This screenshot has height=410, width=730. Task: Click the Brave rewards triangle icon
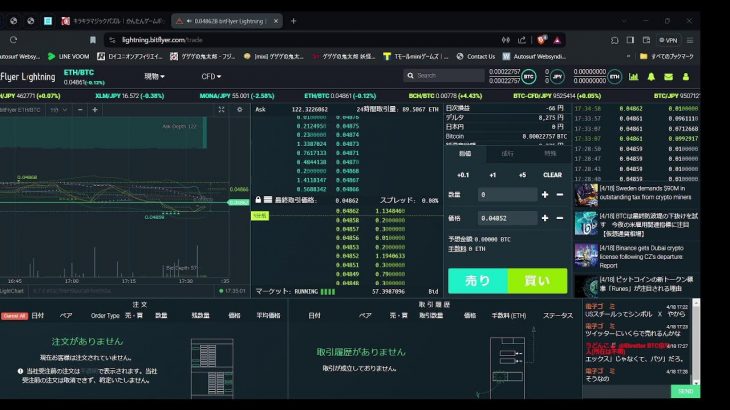[x=557, y=40]
